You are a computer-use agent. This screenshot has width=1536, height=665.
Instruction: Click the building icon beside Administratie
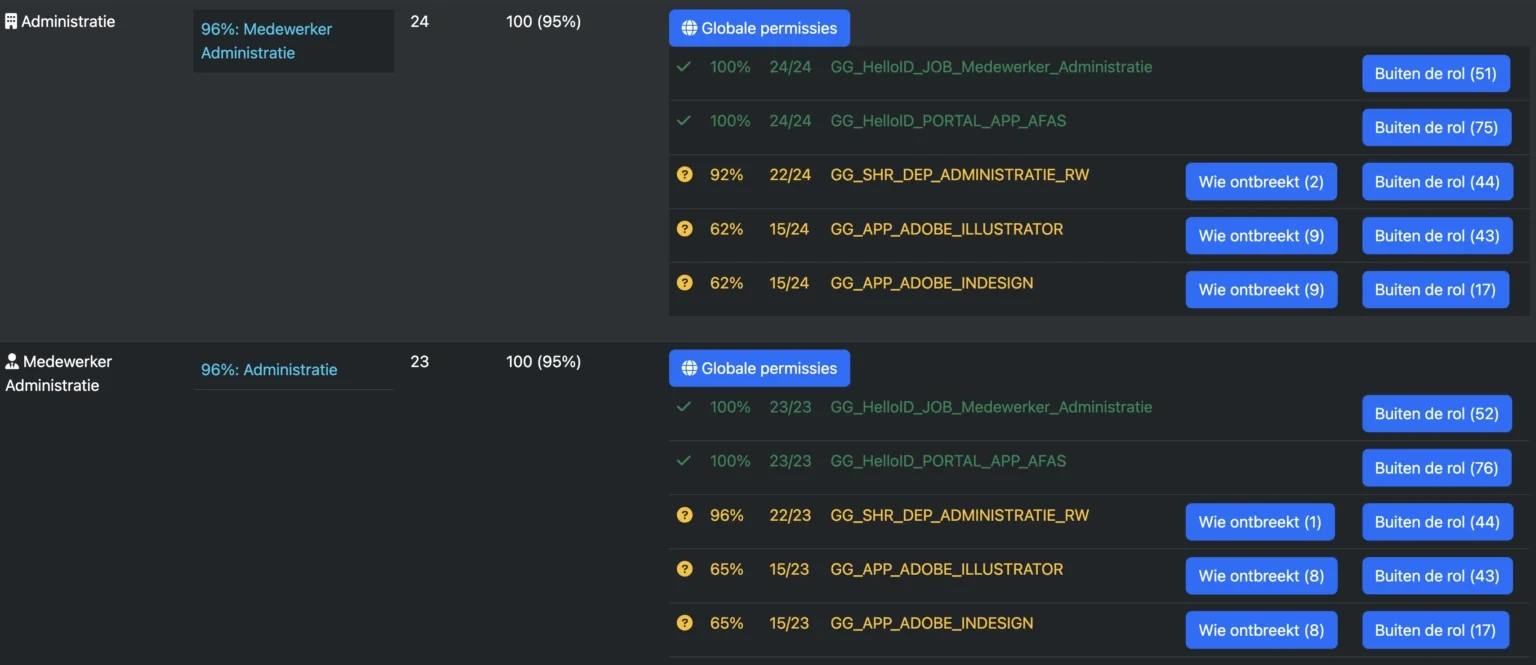10,20
